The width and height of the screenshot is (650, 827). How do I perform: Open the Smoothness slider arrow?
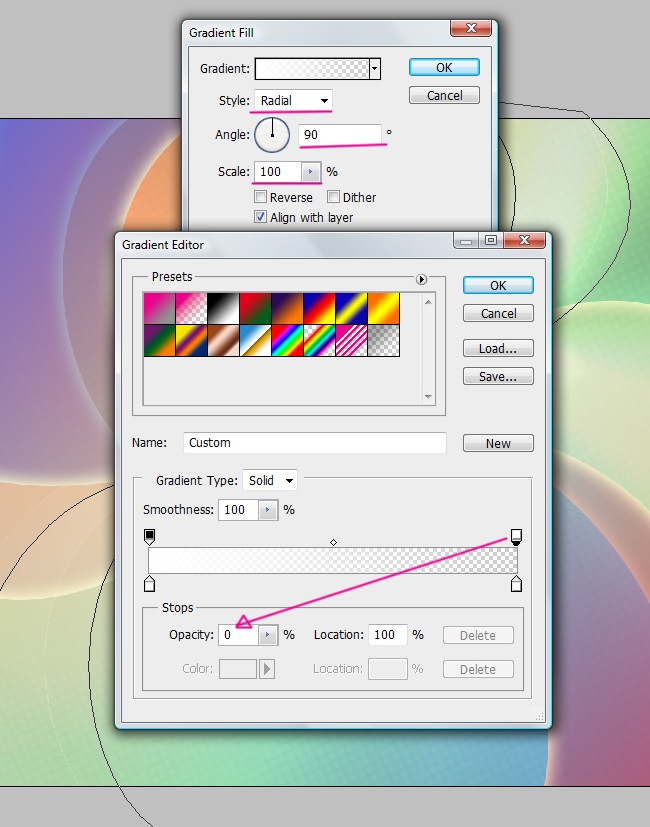tap(267, 510)
